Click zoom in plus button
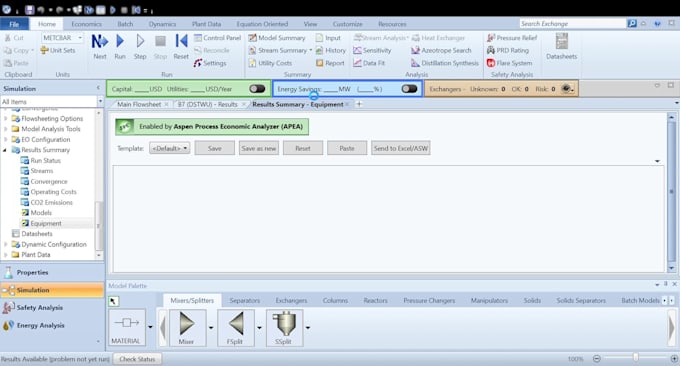 tap(674, 359)
